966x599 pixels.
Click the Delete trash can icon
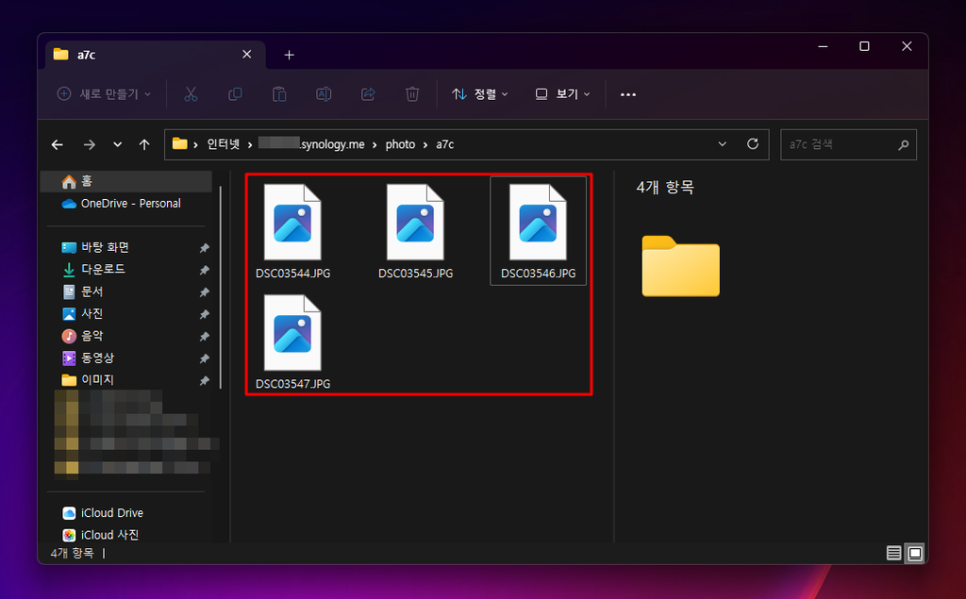(412, 94)
